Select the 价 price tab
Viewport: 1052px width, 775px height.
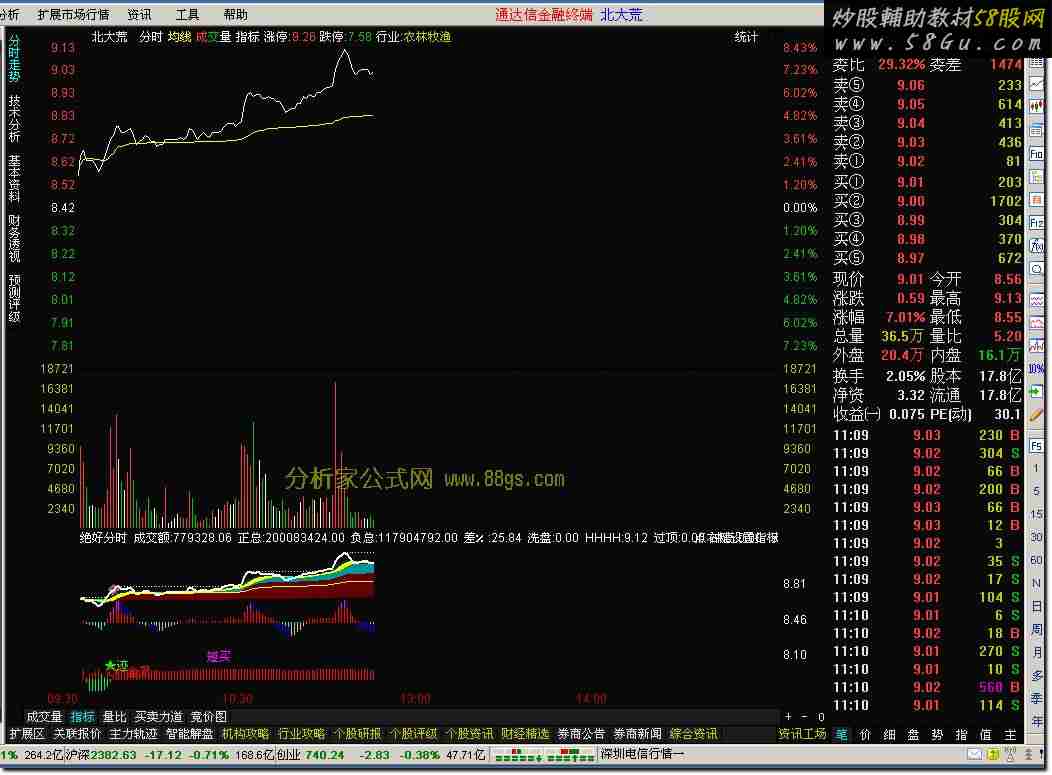pos(866,735)
